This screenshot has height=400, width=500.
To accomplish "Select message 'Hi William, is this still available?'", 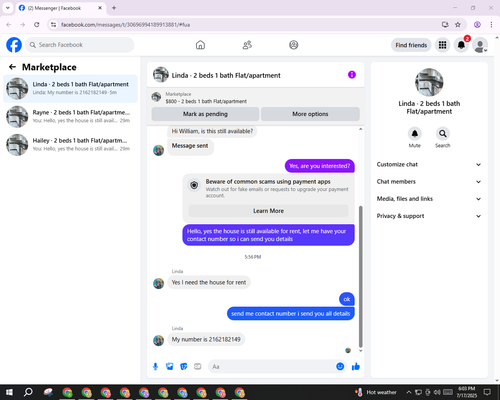I will tap(212, 131).
